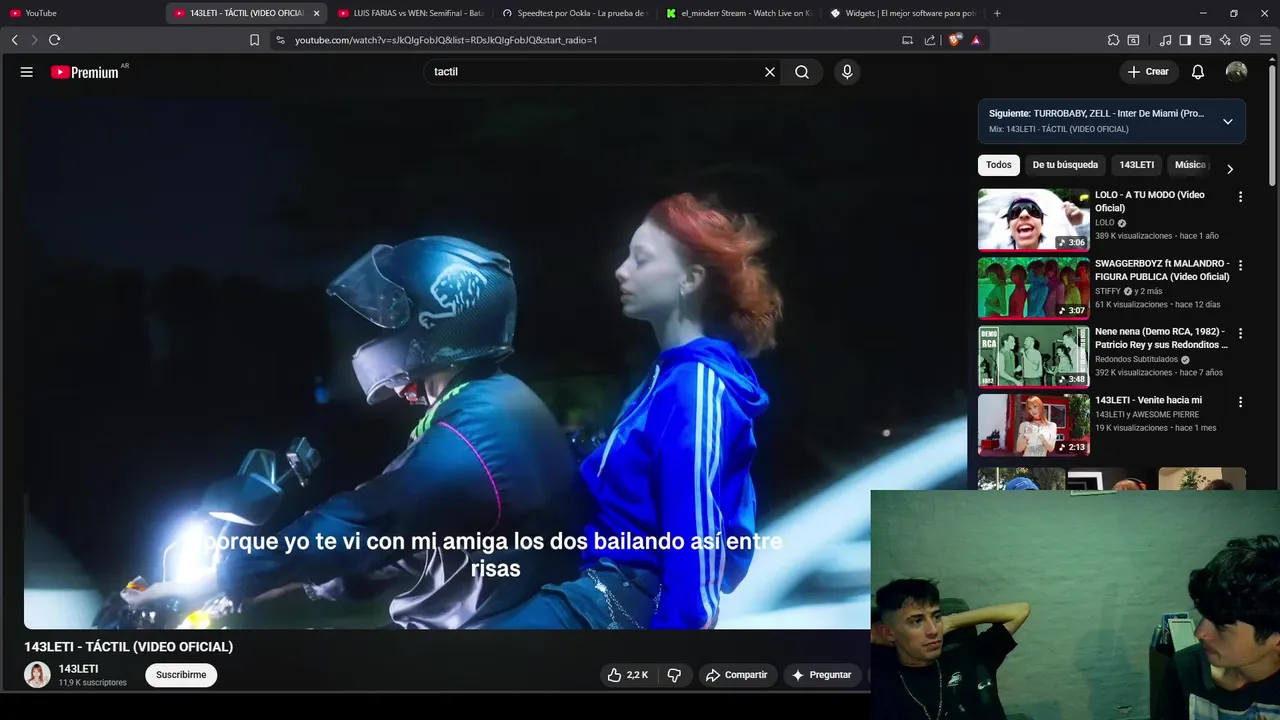
Task: Click the bookmark icon beside the address bar
Action: coord(254,40)
